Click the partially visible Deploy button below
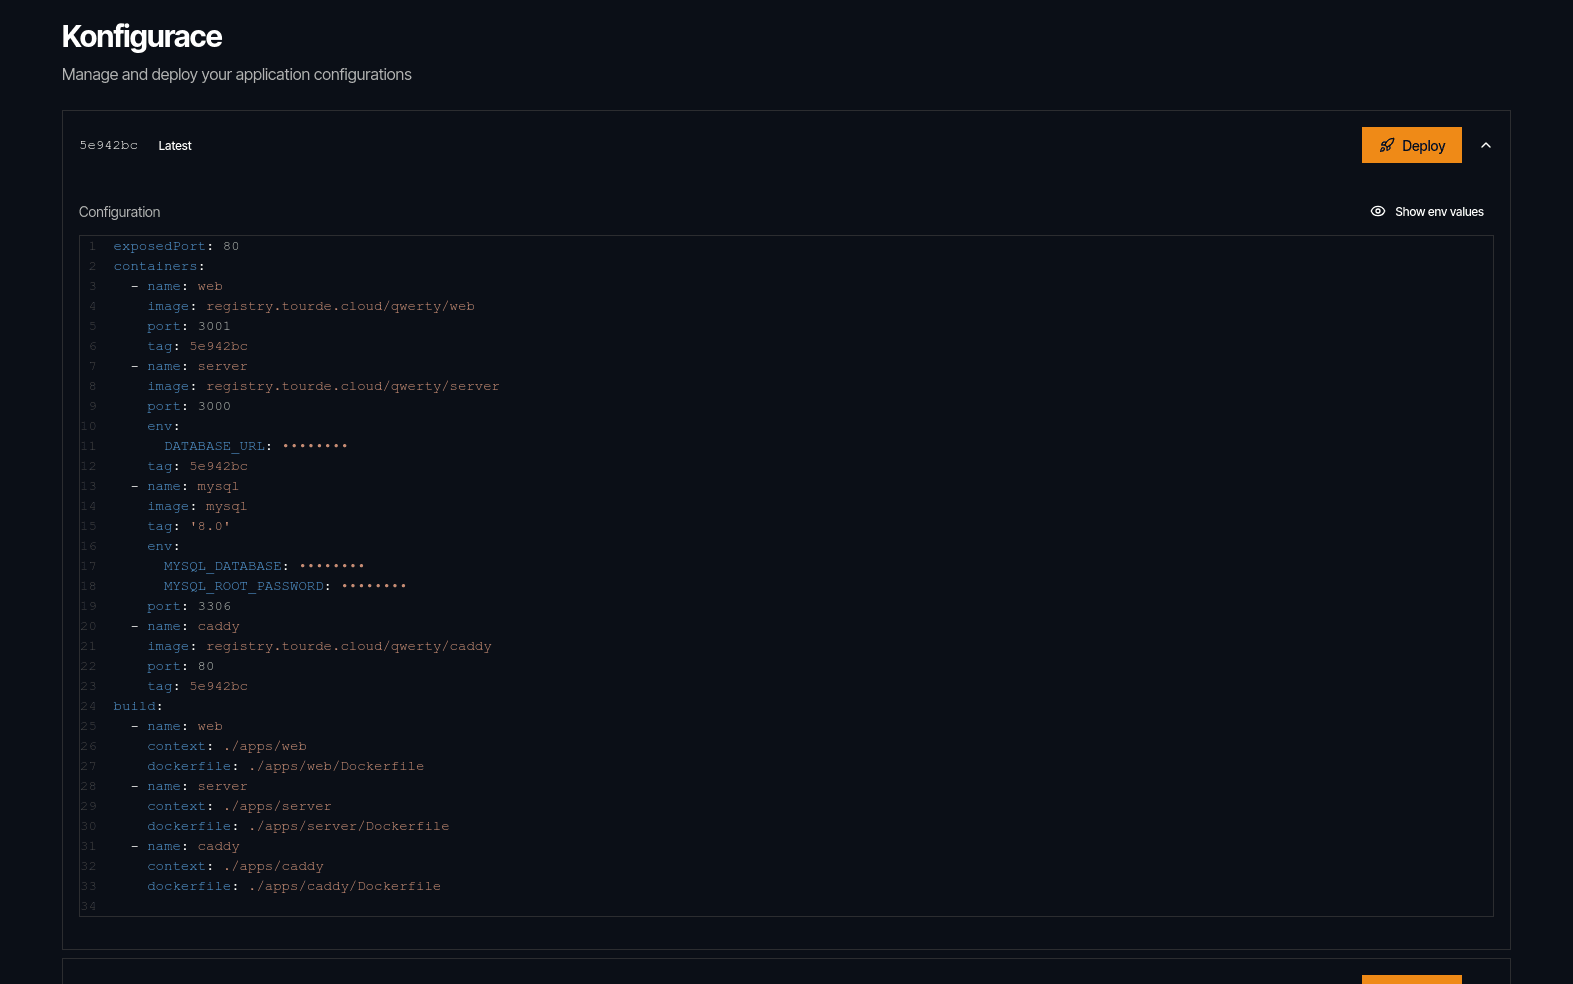The width and height of the screenshot is (1573, 984). 1411,978
